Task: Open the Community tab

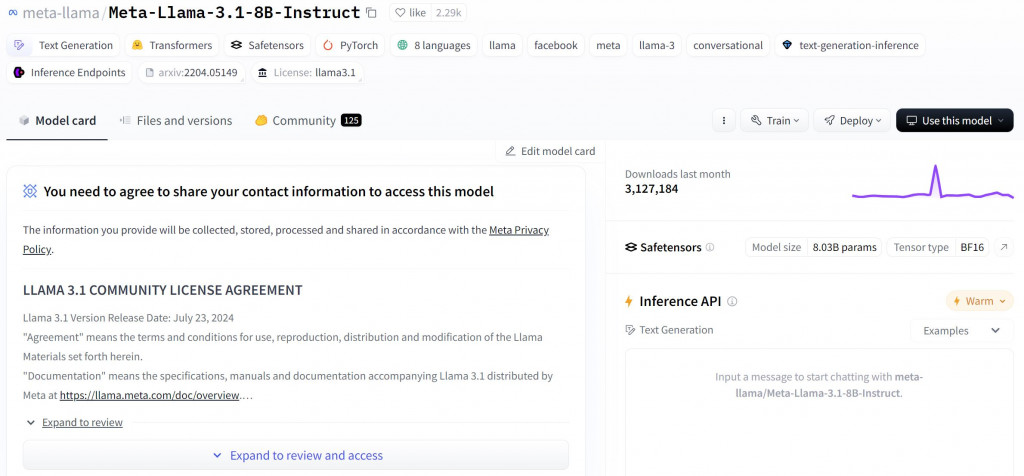Action: click(x=303, y=120)
